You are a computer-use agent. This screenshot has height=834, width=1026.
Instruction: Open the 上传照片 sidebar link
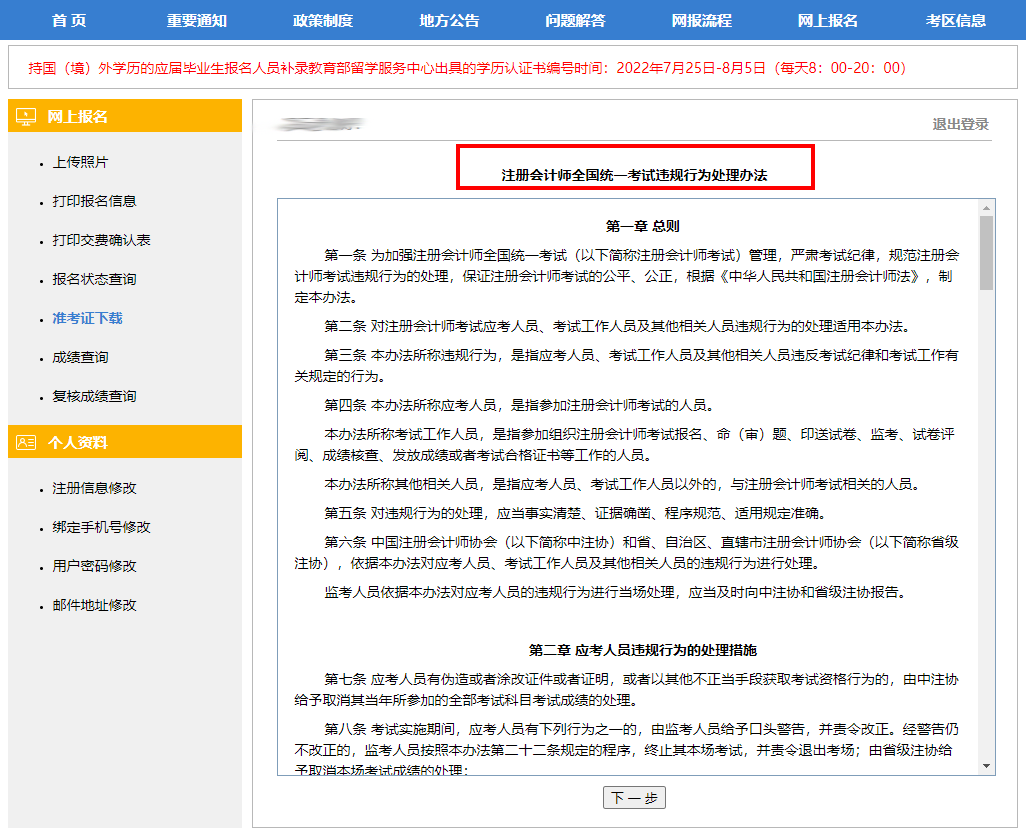pos(80,162)
